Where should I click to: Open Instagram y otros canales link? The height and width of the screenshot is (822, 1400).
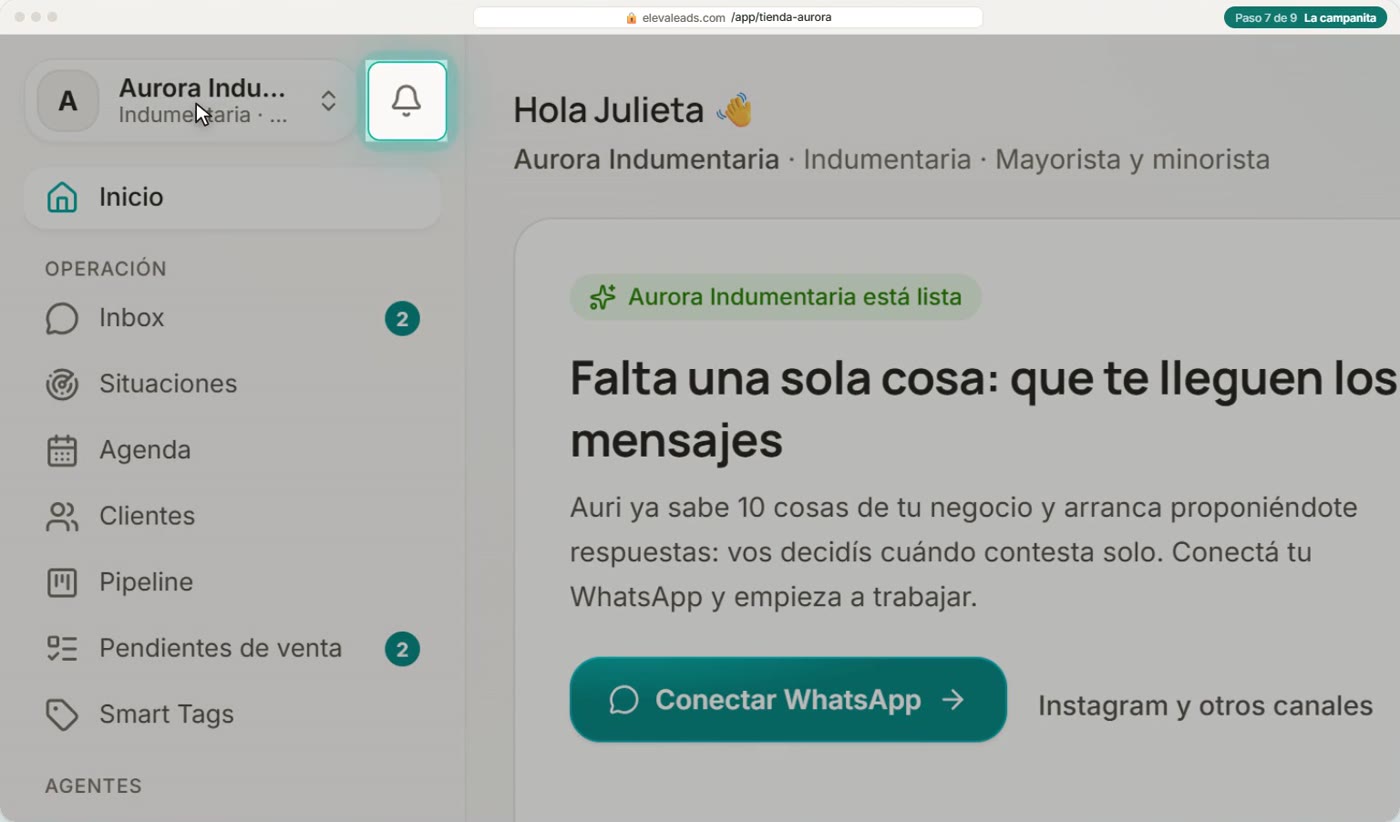(1205, 705)
